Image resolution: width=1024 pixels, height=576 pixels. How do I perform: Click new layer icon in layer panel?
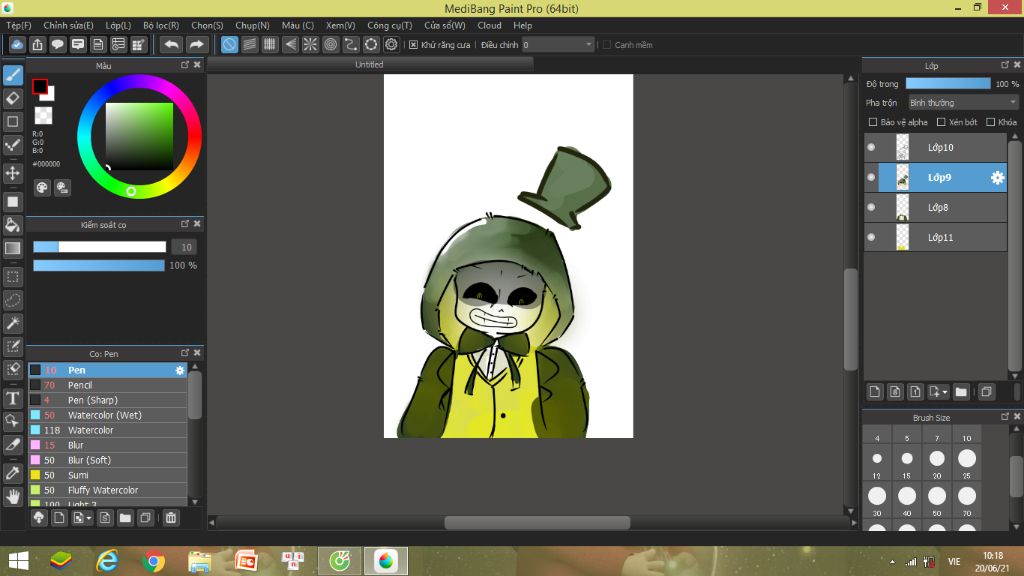click(874, 392)
